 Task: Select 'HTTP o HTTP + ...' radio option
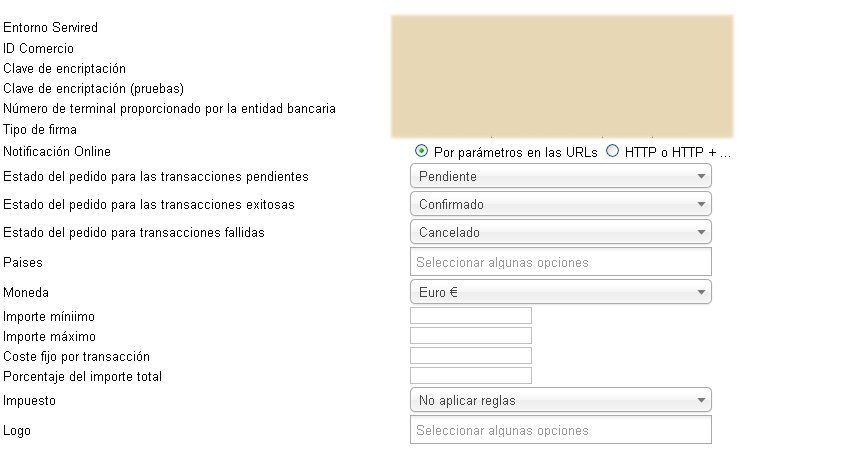coord(612,151)
